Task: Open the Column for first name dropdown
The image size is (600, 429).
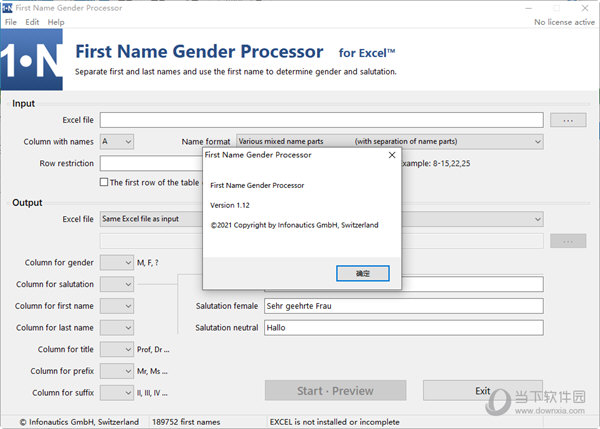Action: point(117,306)
